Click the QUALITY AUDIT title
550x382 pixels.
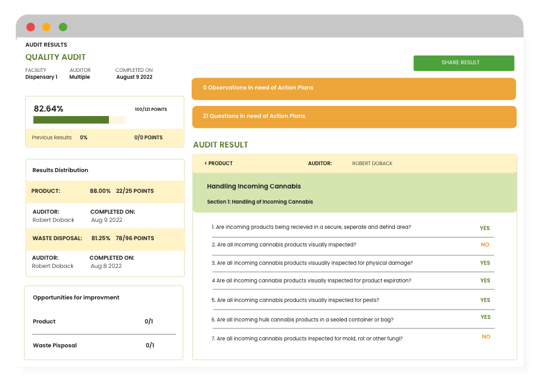tap(55, 57)
